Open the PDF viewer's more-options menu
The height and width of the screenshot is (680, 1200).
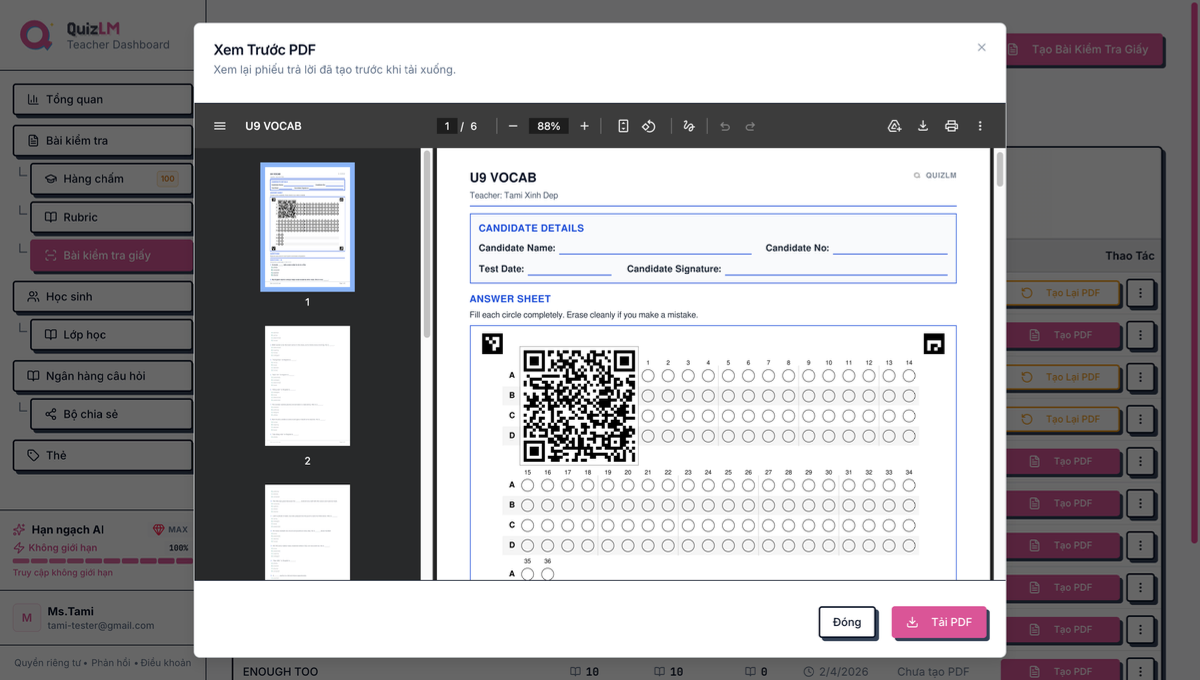click(x=980, y=126)
